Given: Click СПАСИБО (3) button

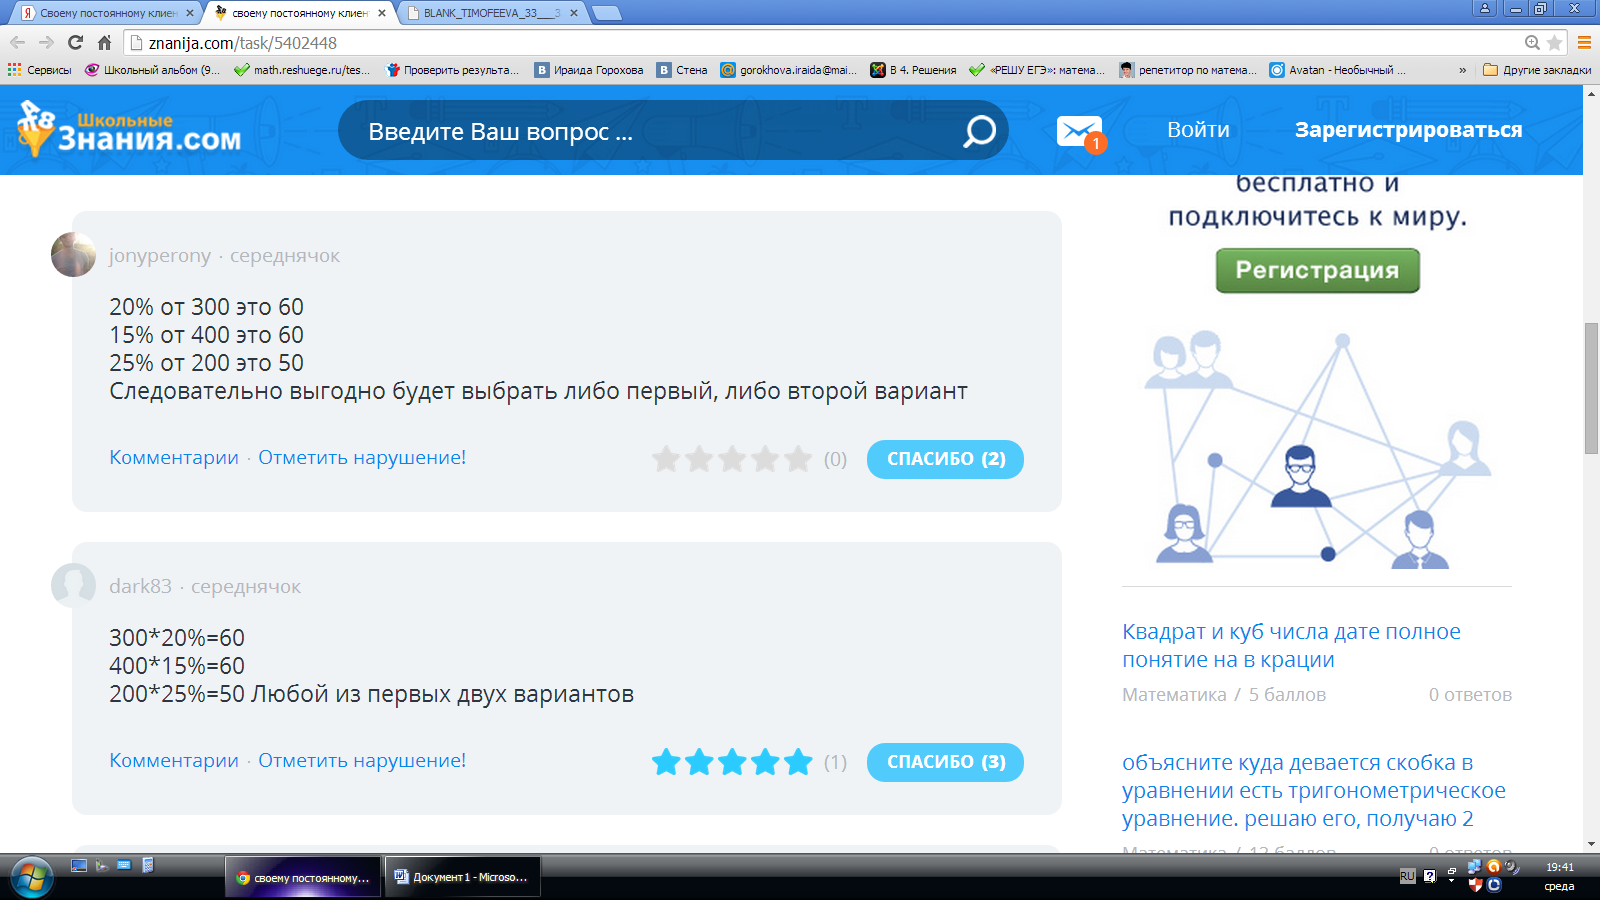Looking at the screenshot, I should pyautogui.click(x=945, y=762).
